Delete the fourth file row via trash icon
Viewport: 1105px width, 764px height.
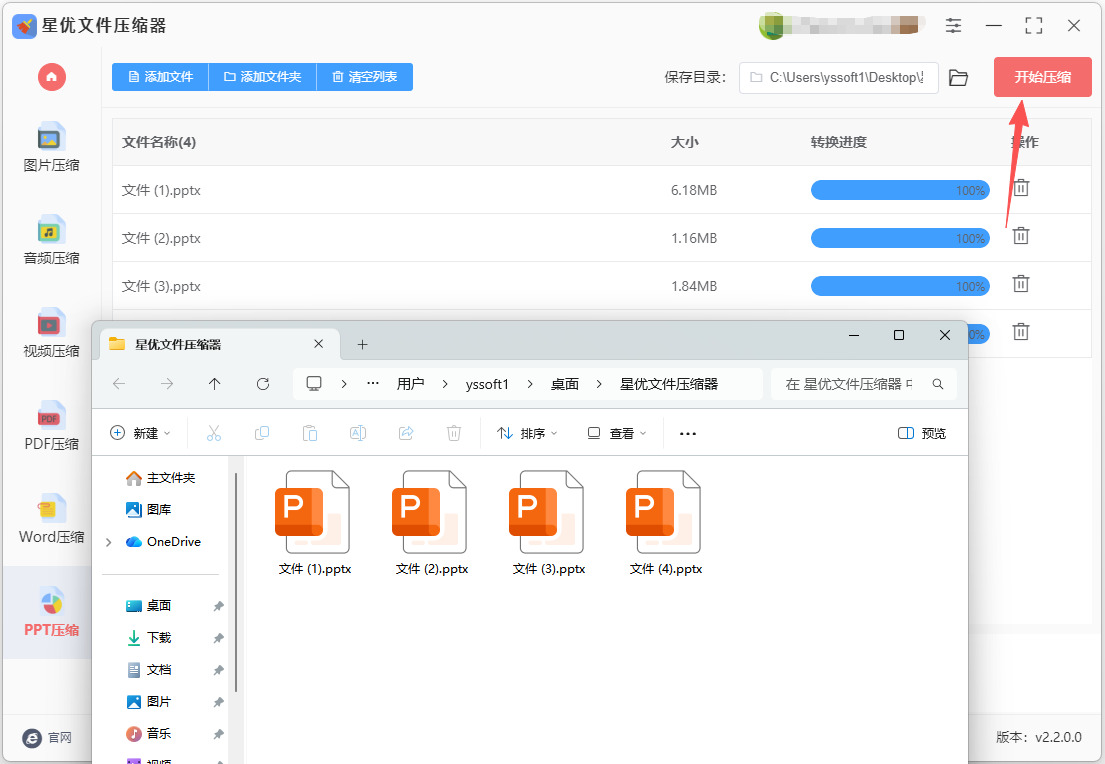(1021, 332)
